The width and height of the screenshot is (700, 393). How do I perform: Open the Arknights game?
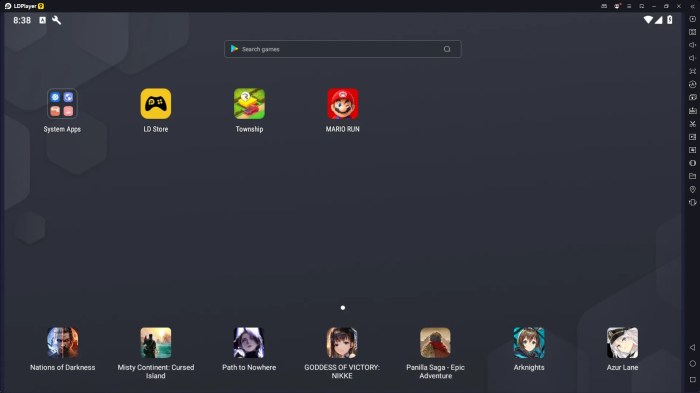click(x=529, y=343)
